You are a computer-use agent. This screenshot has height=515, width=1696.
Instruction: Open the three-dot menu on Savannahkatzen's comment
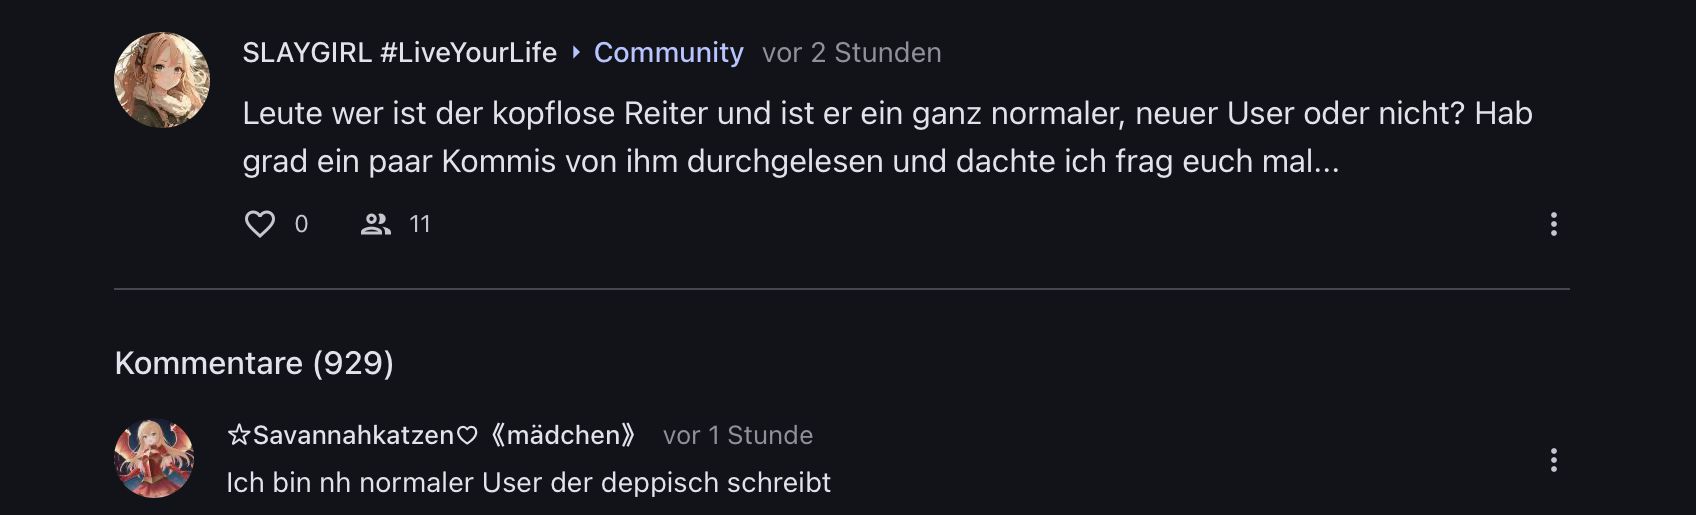coord(1553,460)
